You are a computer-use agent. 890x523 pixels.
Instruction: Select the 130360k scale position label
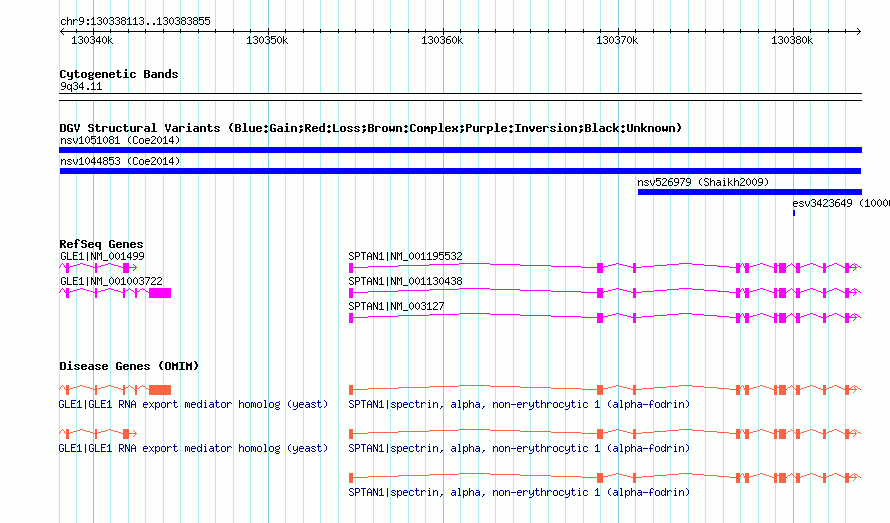442,40
